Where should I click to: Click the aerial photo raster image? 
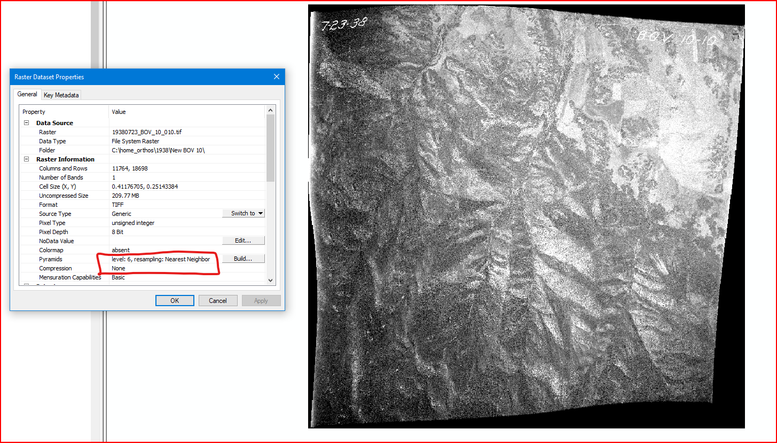coord(526,217)
